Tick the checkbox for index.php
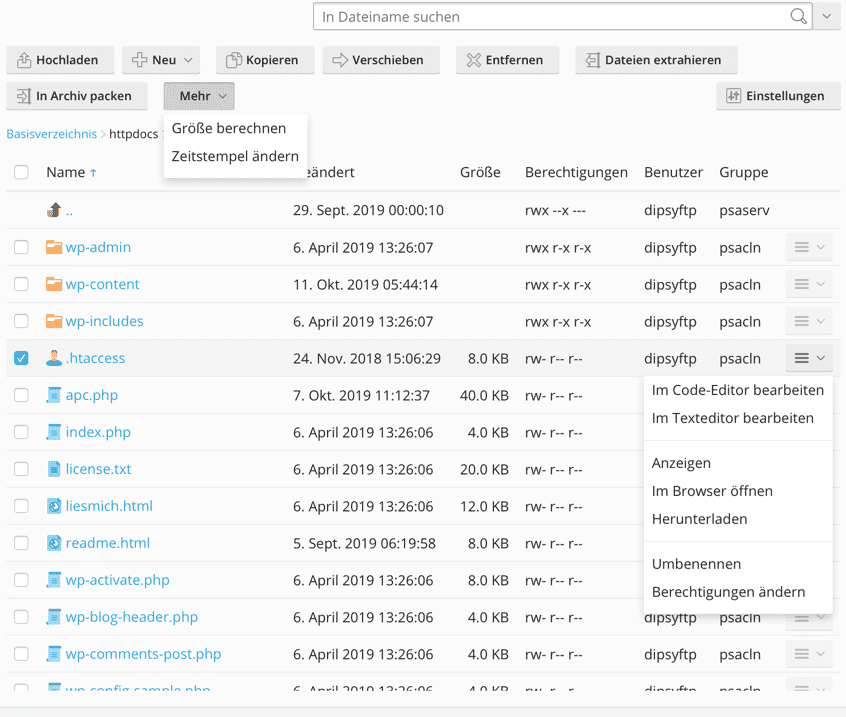 [x=21, y=432]
